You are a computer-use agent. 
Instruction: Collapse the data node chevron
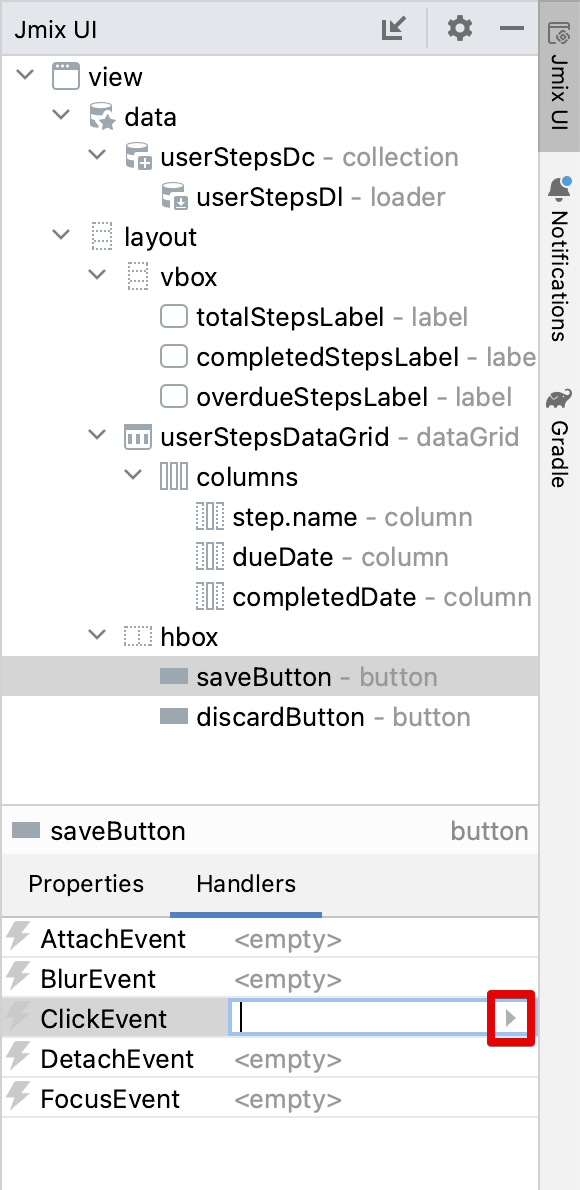point(62,116)
